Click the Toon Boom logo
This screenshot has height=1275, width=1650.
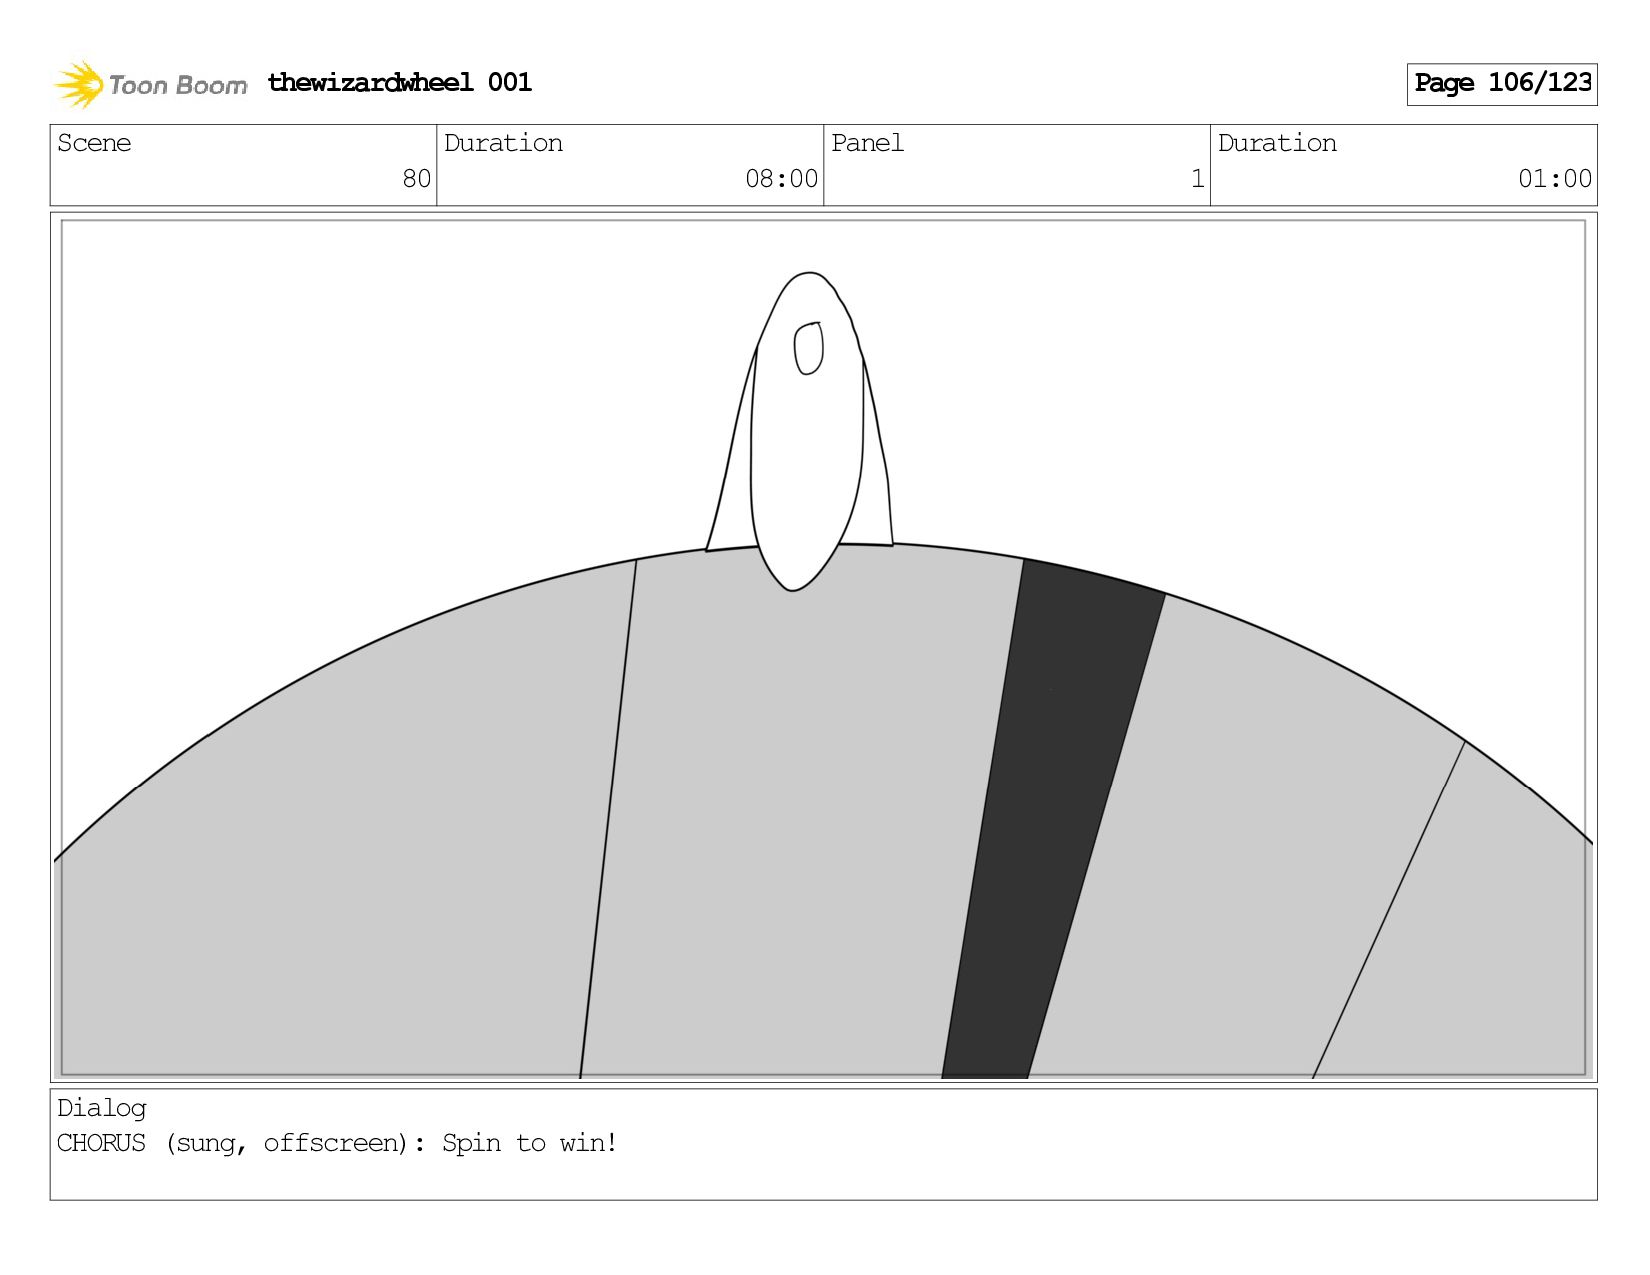point(150,84)
